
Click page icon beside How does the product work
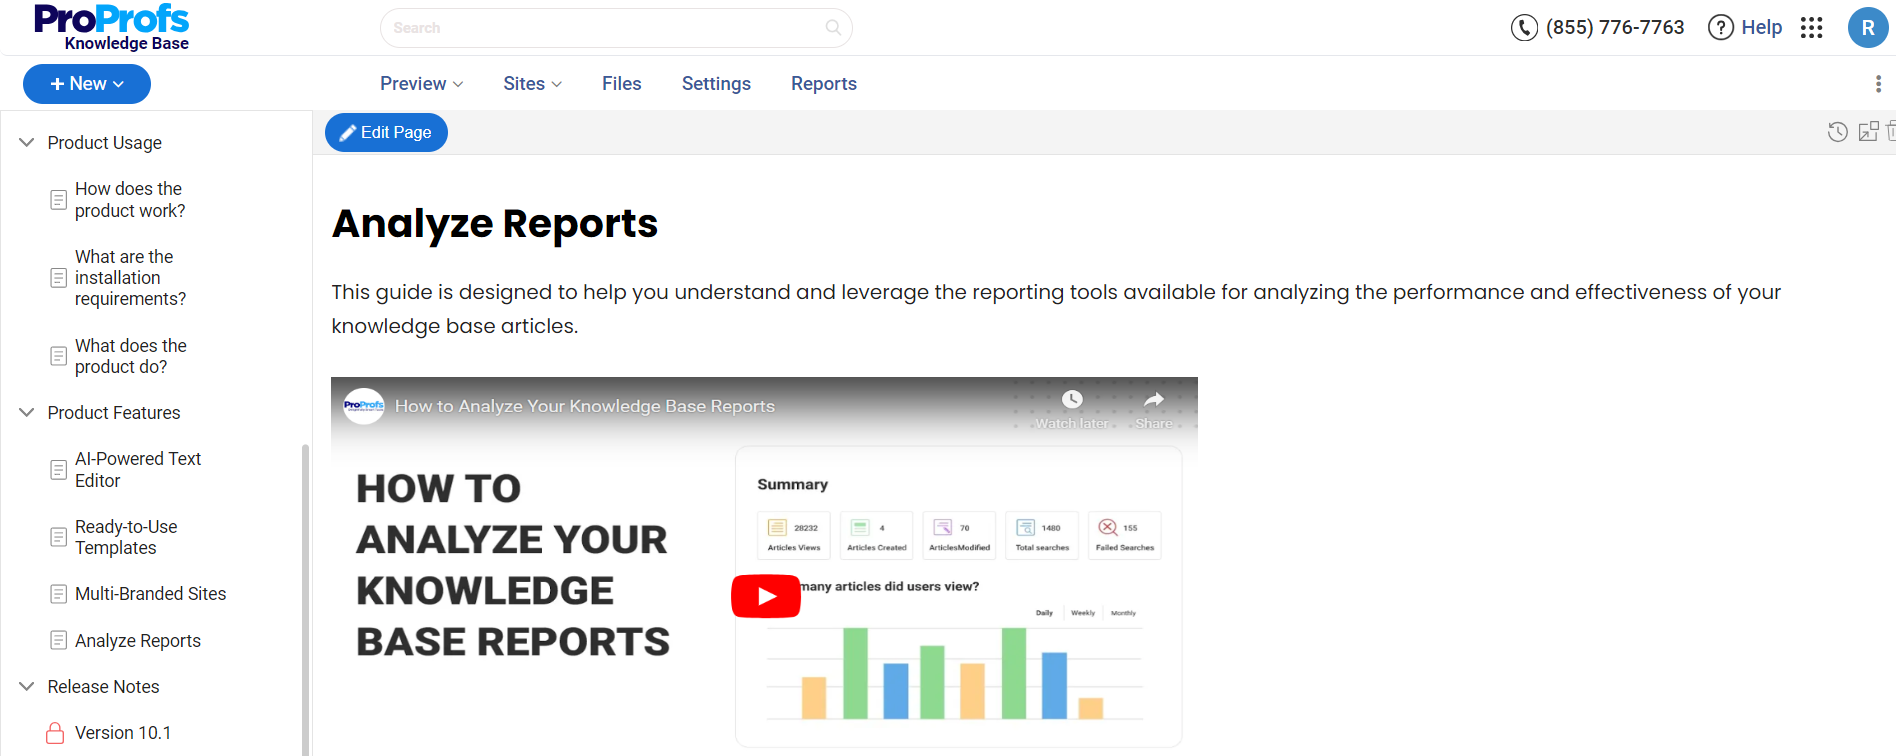(x=59, y=200)
